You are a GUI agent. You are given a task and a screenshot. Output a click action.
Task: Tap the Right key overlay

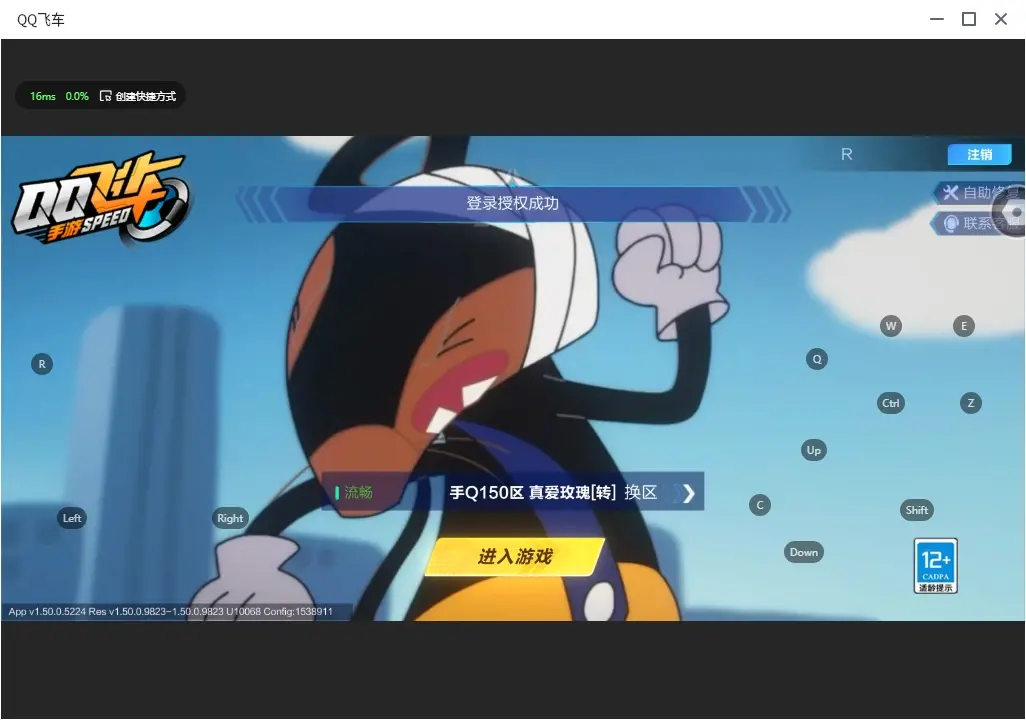tap(230, 518)
